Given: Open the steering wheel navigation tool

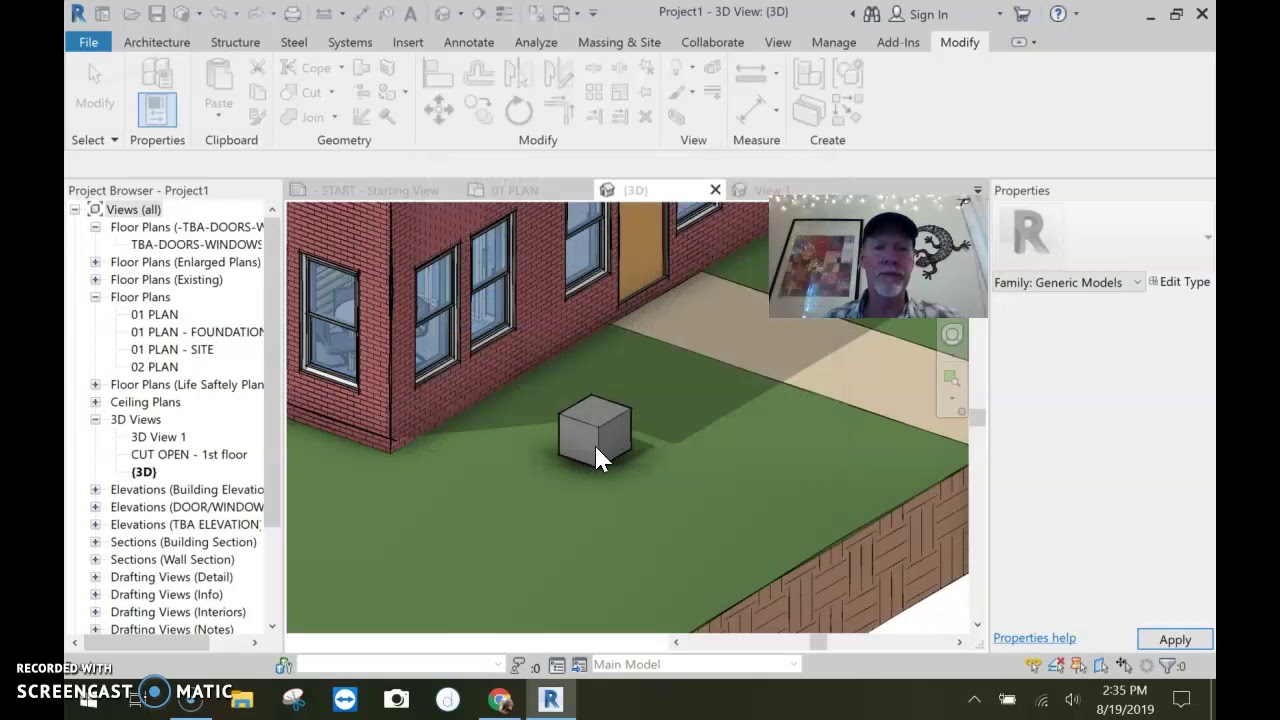Looking at the screenshot, I should (951, 335).
